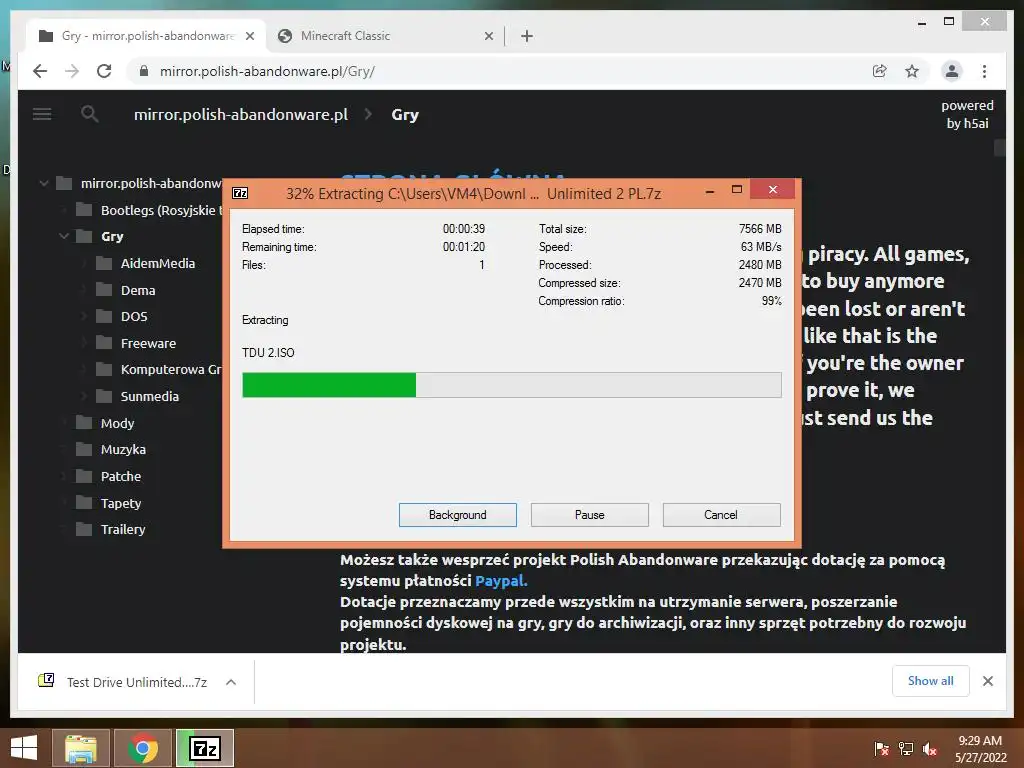Open the Muzyka folder
The image size is (1024, 768).
[x=123, y=449]
